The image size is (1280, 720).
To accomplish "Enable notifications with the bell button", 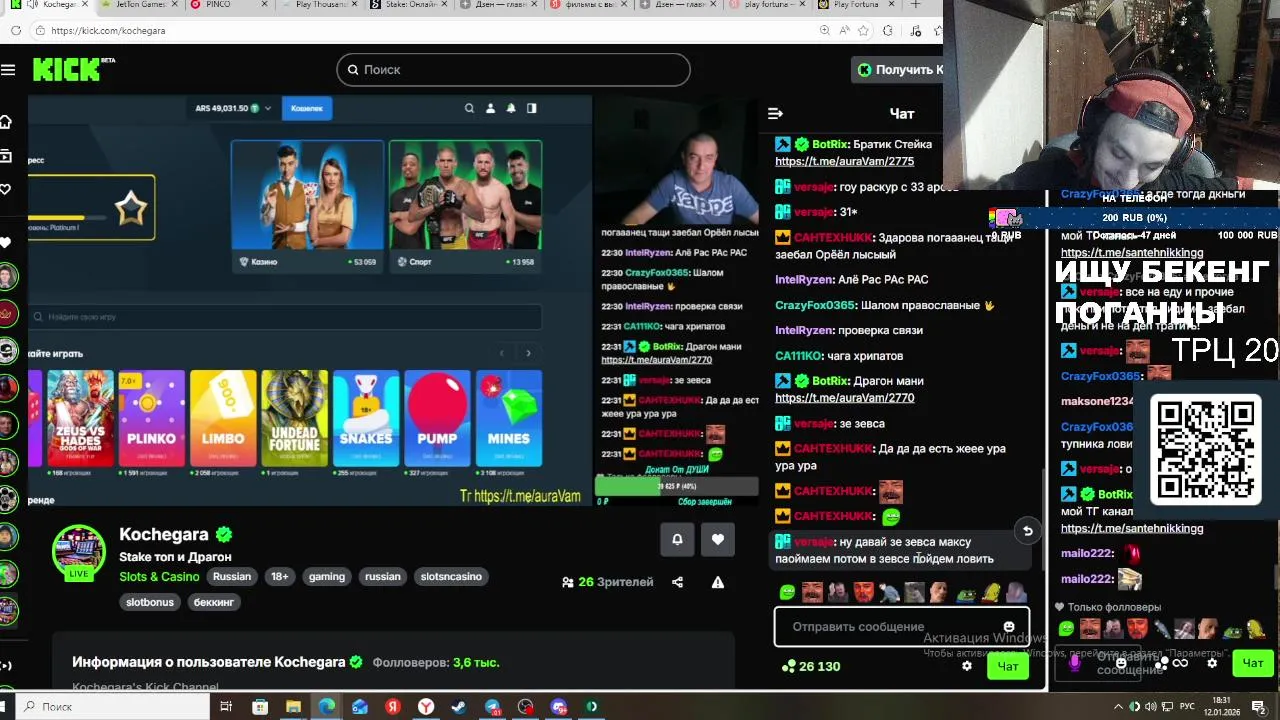I will (x=677, y=539).
